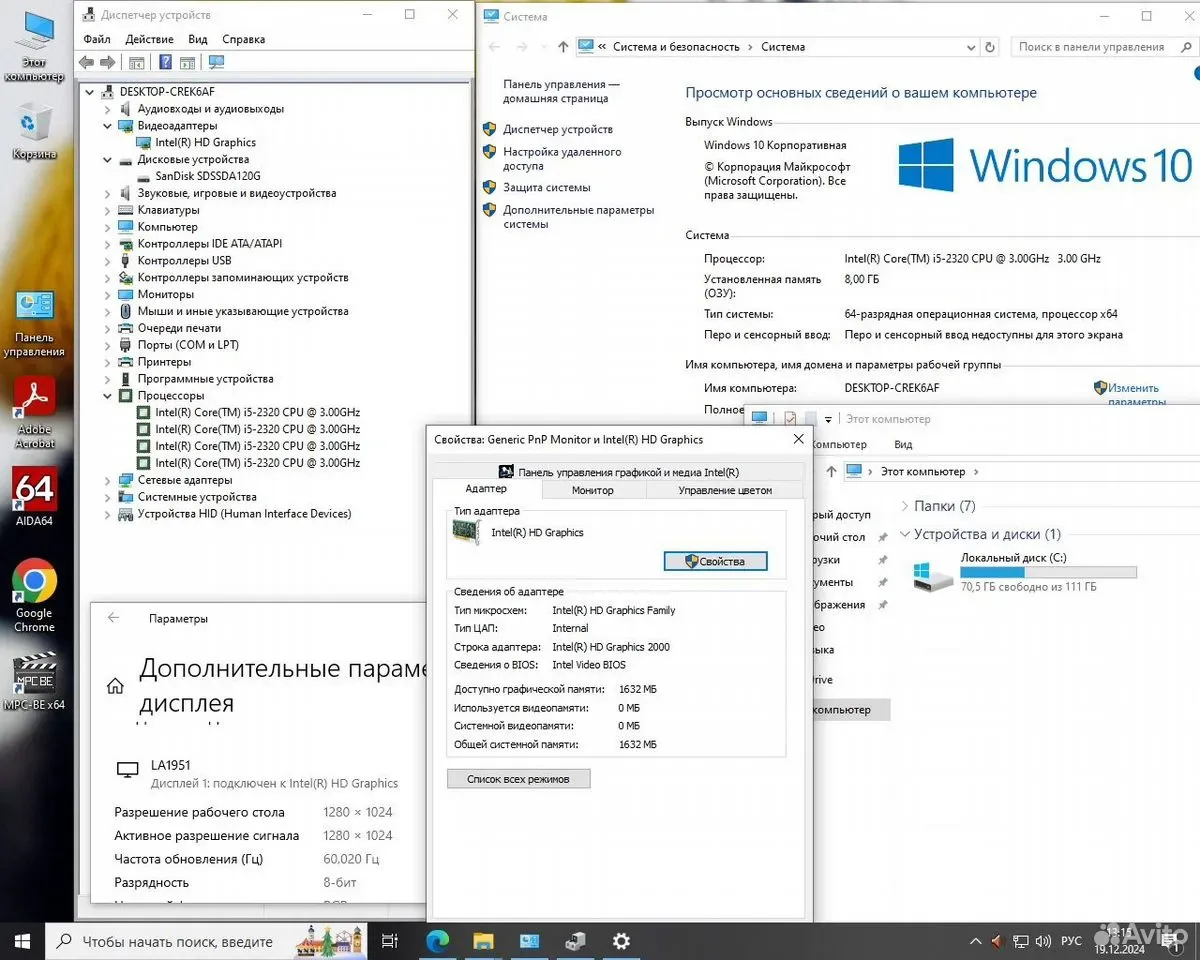Click the Свойства adapter button
Viewport: 1200px width, 960px height.
tap(716, 561)
